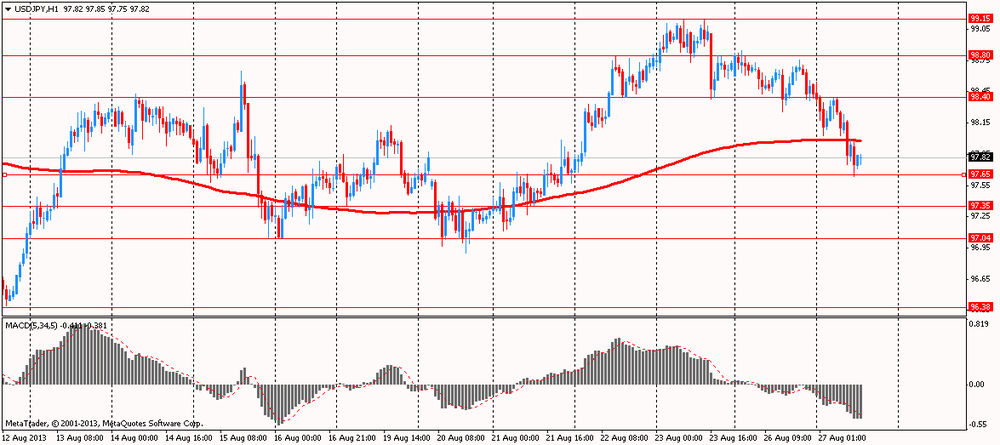This screenshot has height=445, width=1000.
Task: Click the triangle arrow beside USDJPY,H1 title
Action: click(x=8, y=8)
